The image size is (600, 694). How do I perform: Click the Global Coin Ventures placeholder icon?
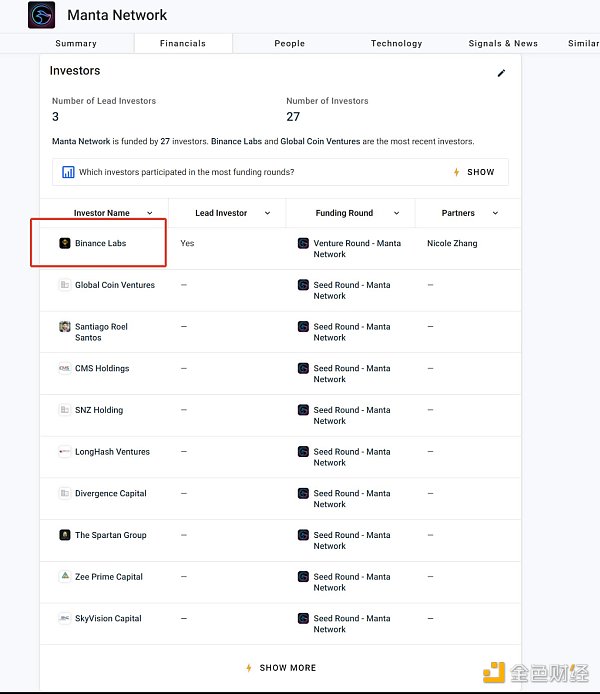coord(65,285)
